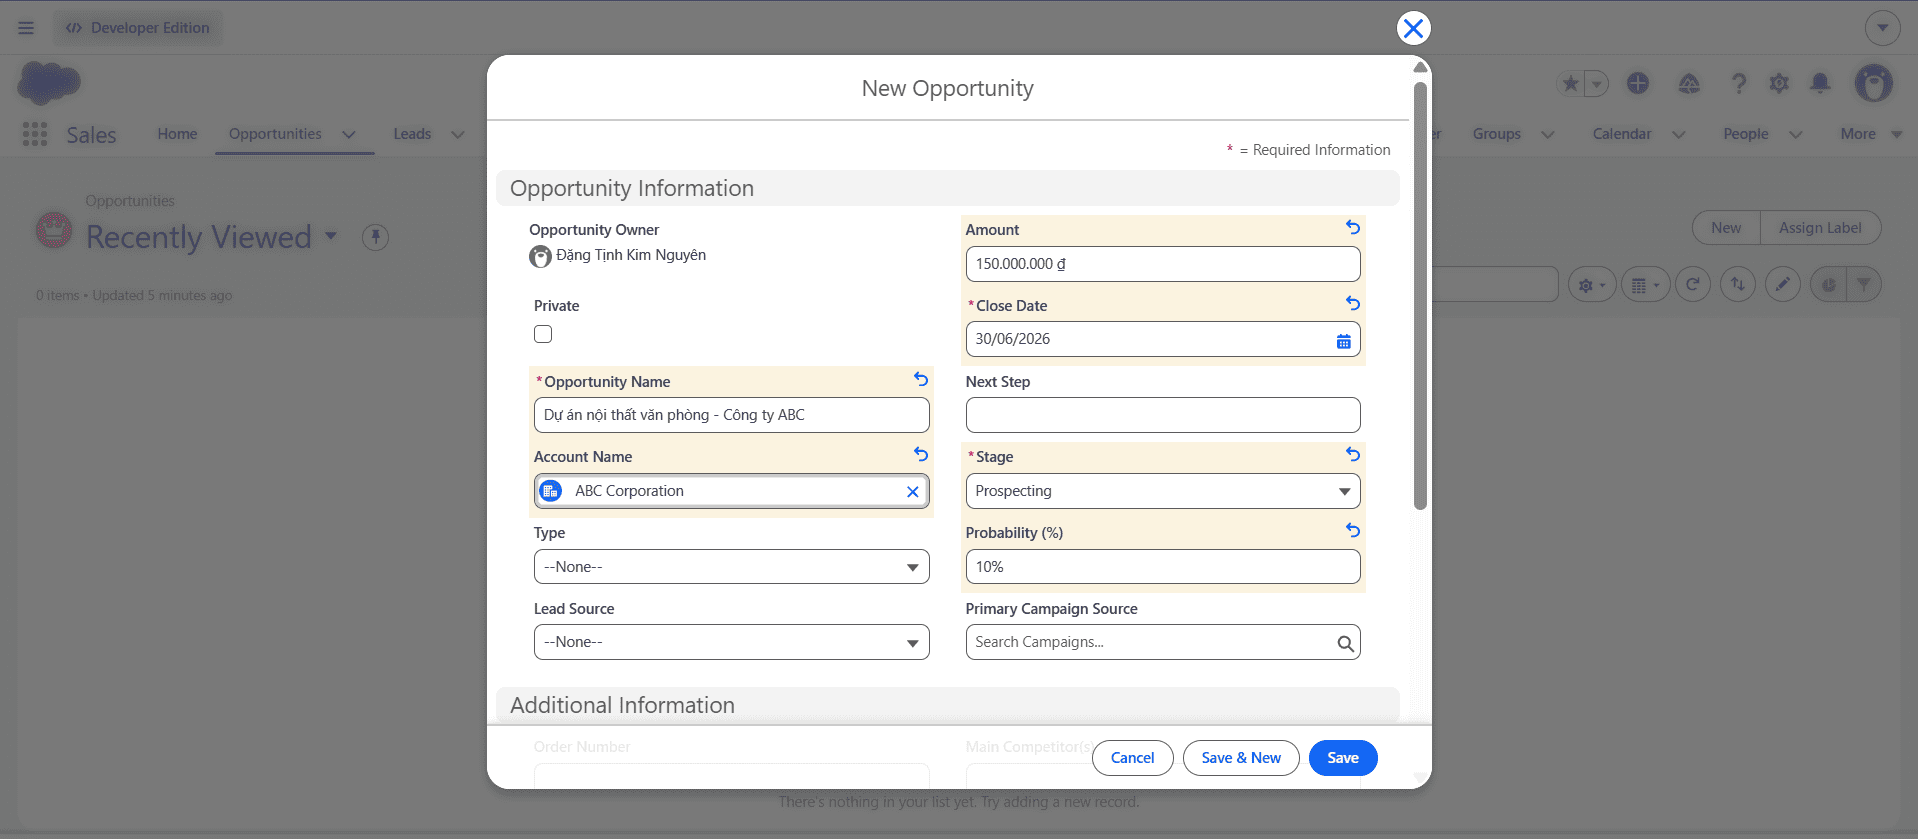This screenshot has width=1918, height=839.
Task: Click the Close Date input field
Action: tap(1163, 339)
